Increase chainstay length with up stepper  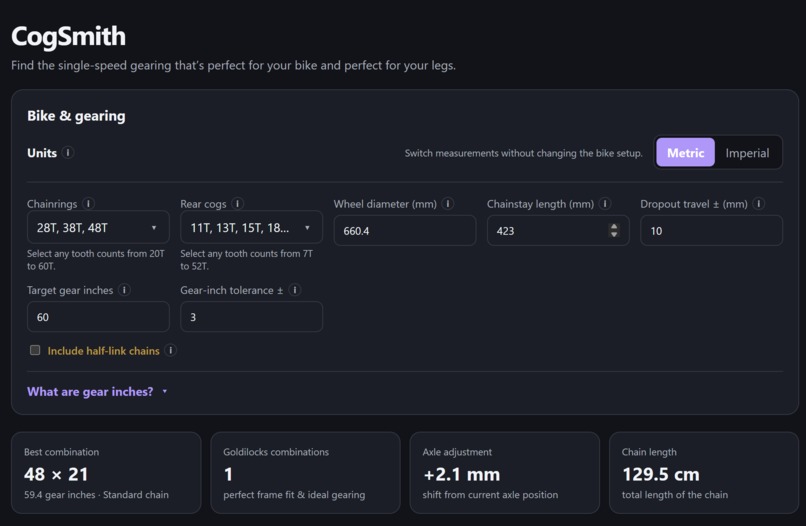tap(614, 227)
